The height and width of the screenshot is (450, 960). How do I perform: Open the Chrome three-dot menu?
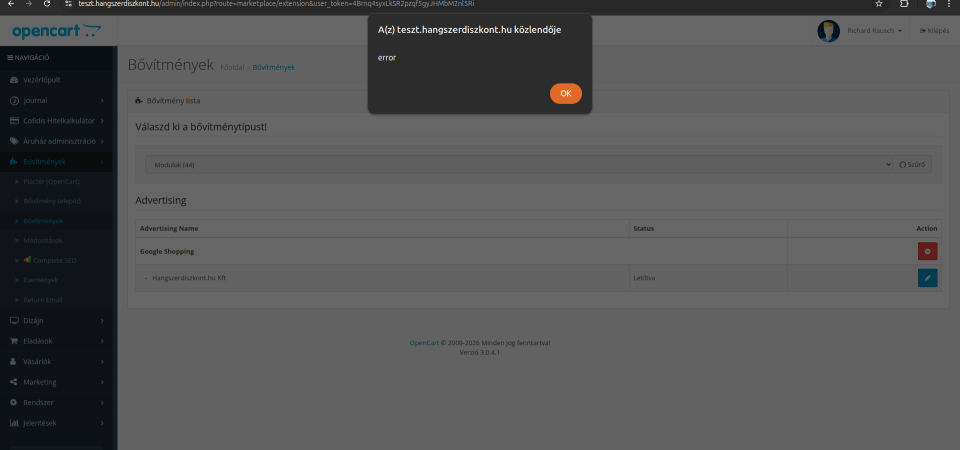951,5
